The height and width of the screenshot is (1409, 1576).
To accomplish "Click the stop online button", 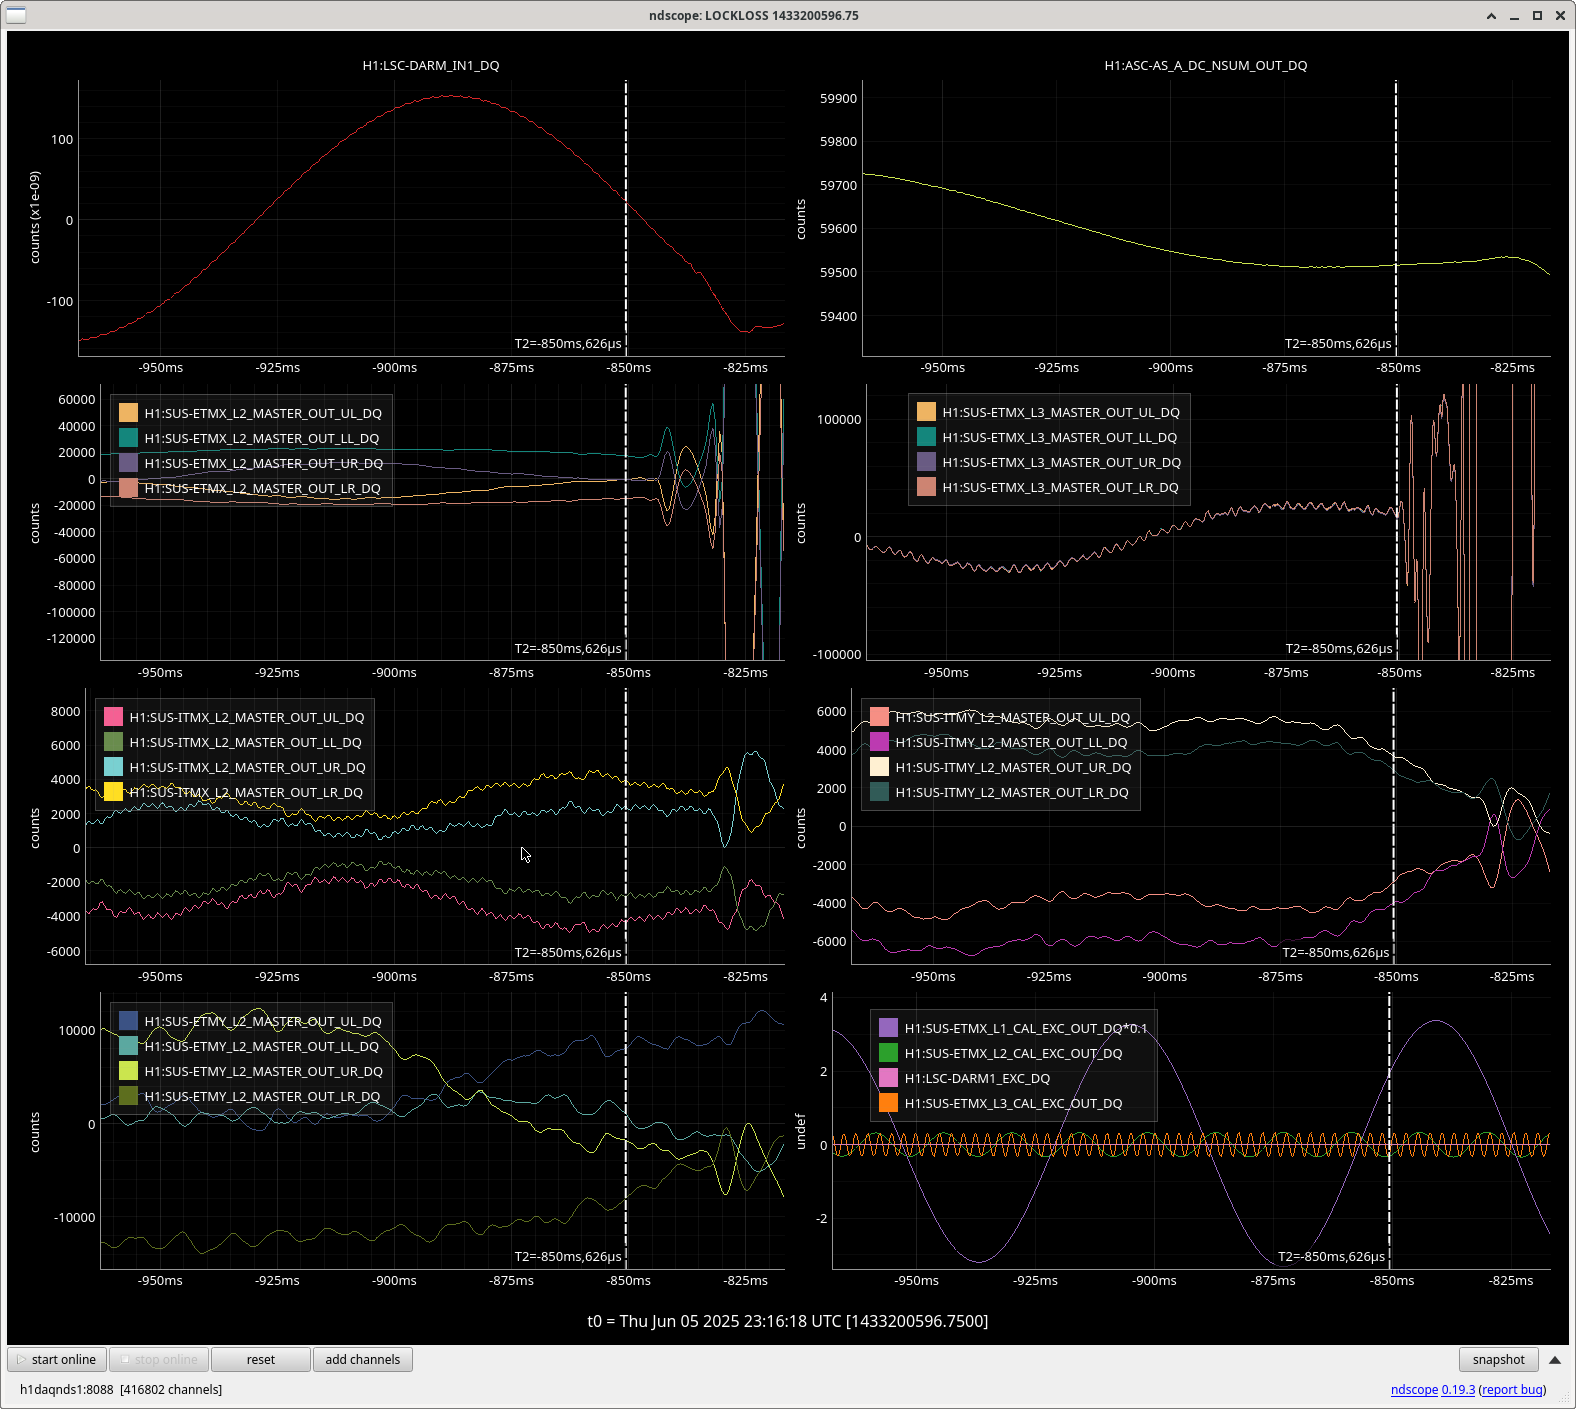I will 159,1360.
